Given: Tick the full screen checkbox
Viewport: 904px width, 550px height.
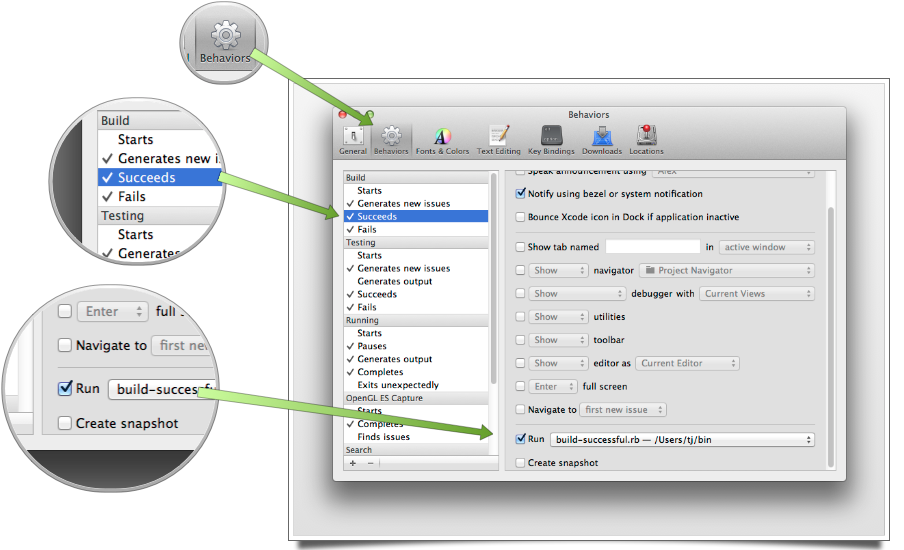Looking at the screenshot, I should tap(521, 386).
